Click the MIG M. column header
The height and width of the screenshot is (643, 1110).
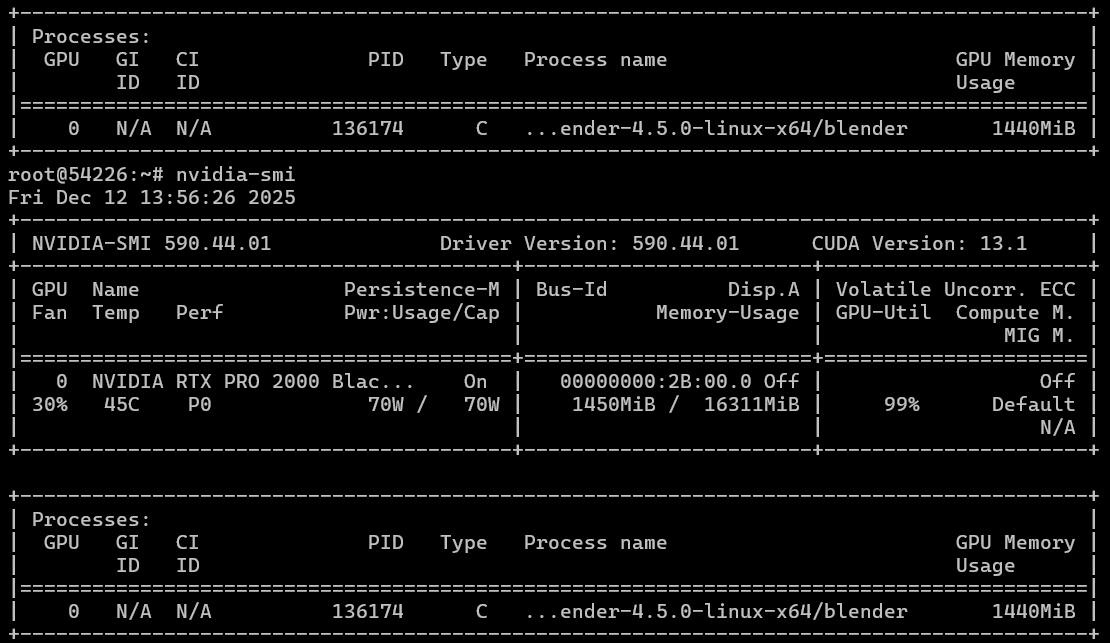pos(1039,336)
